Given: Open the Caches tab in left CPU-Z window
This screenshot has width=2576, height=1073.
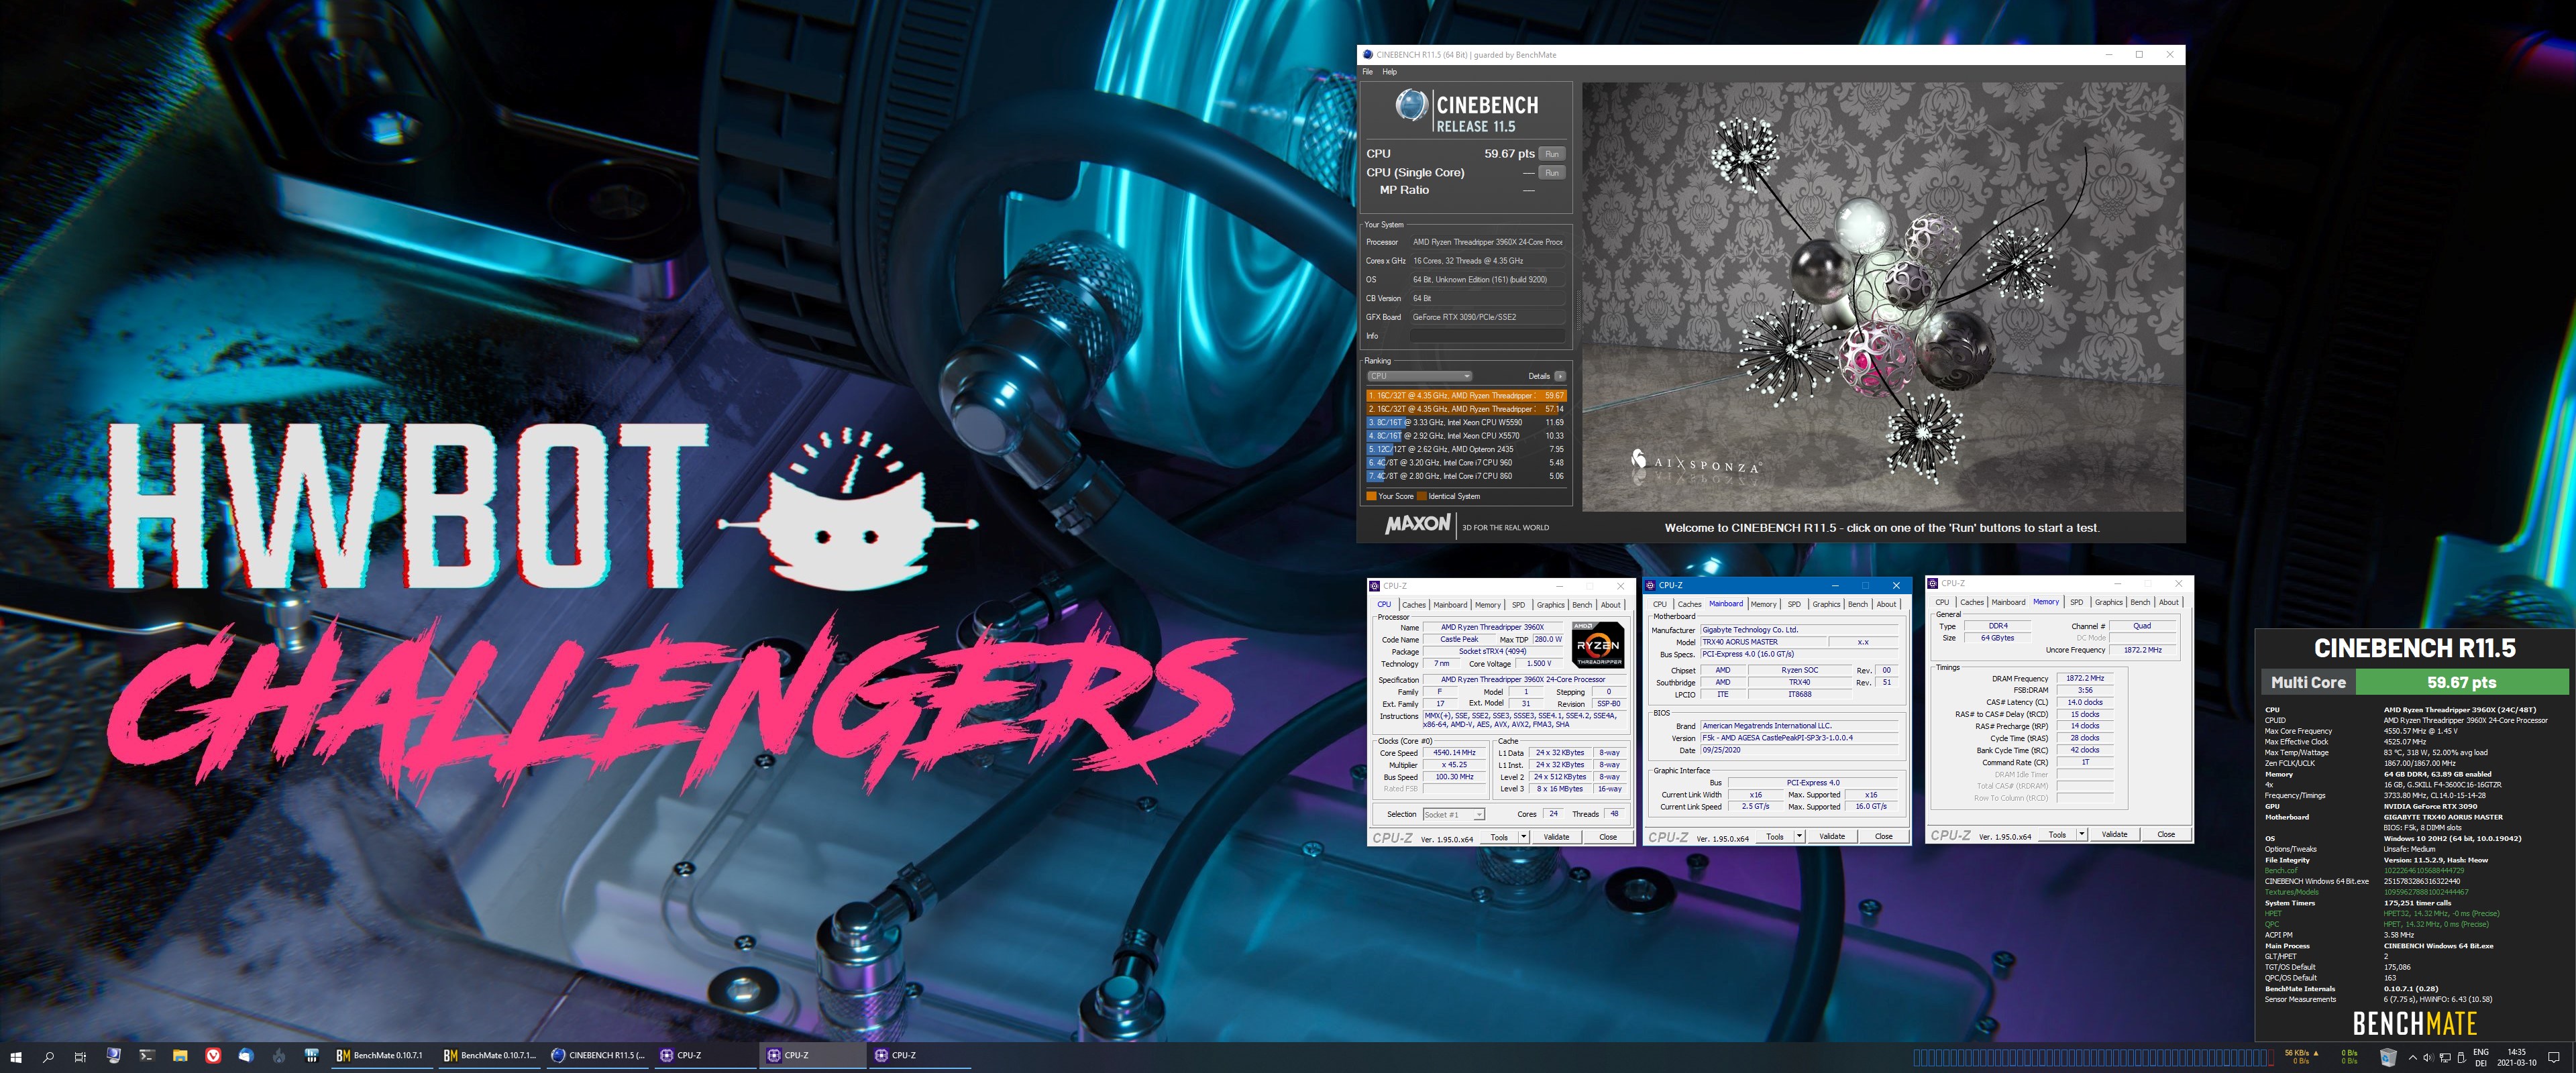Looking at the screenshot, I should pyautogui.click(x=1413, y=605).
